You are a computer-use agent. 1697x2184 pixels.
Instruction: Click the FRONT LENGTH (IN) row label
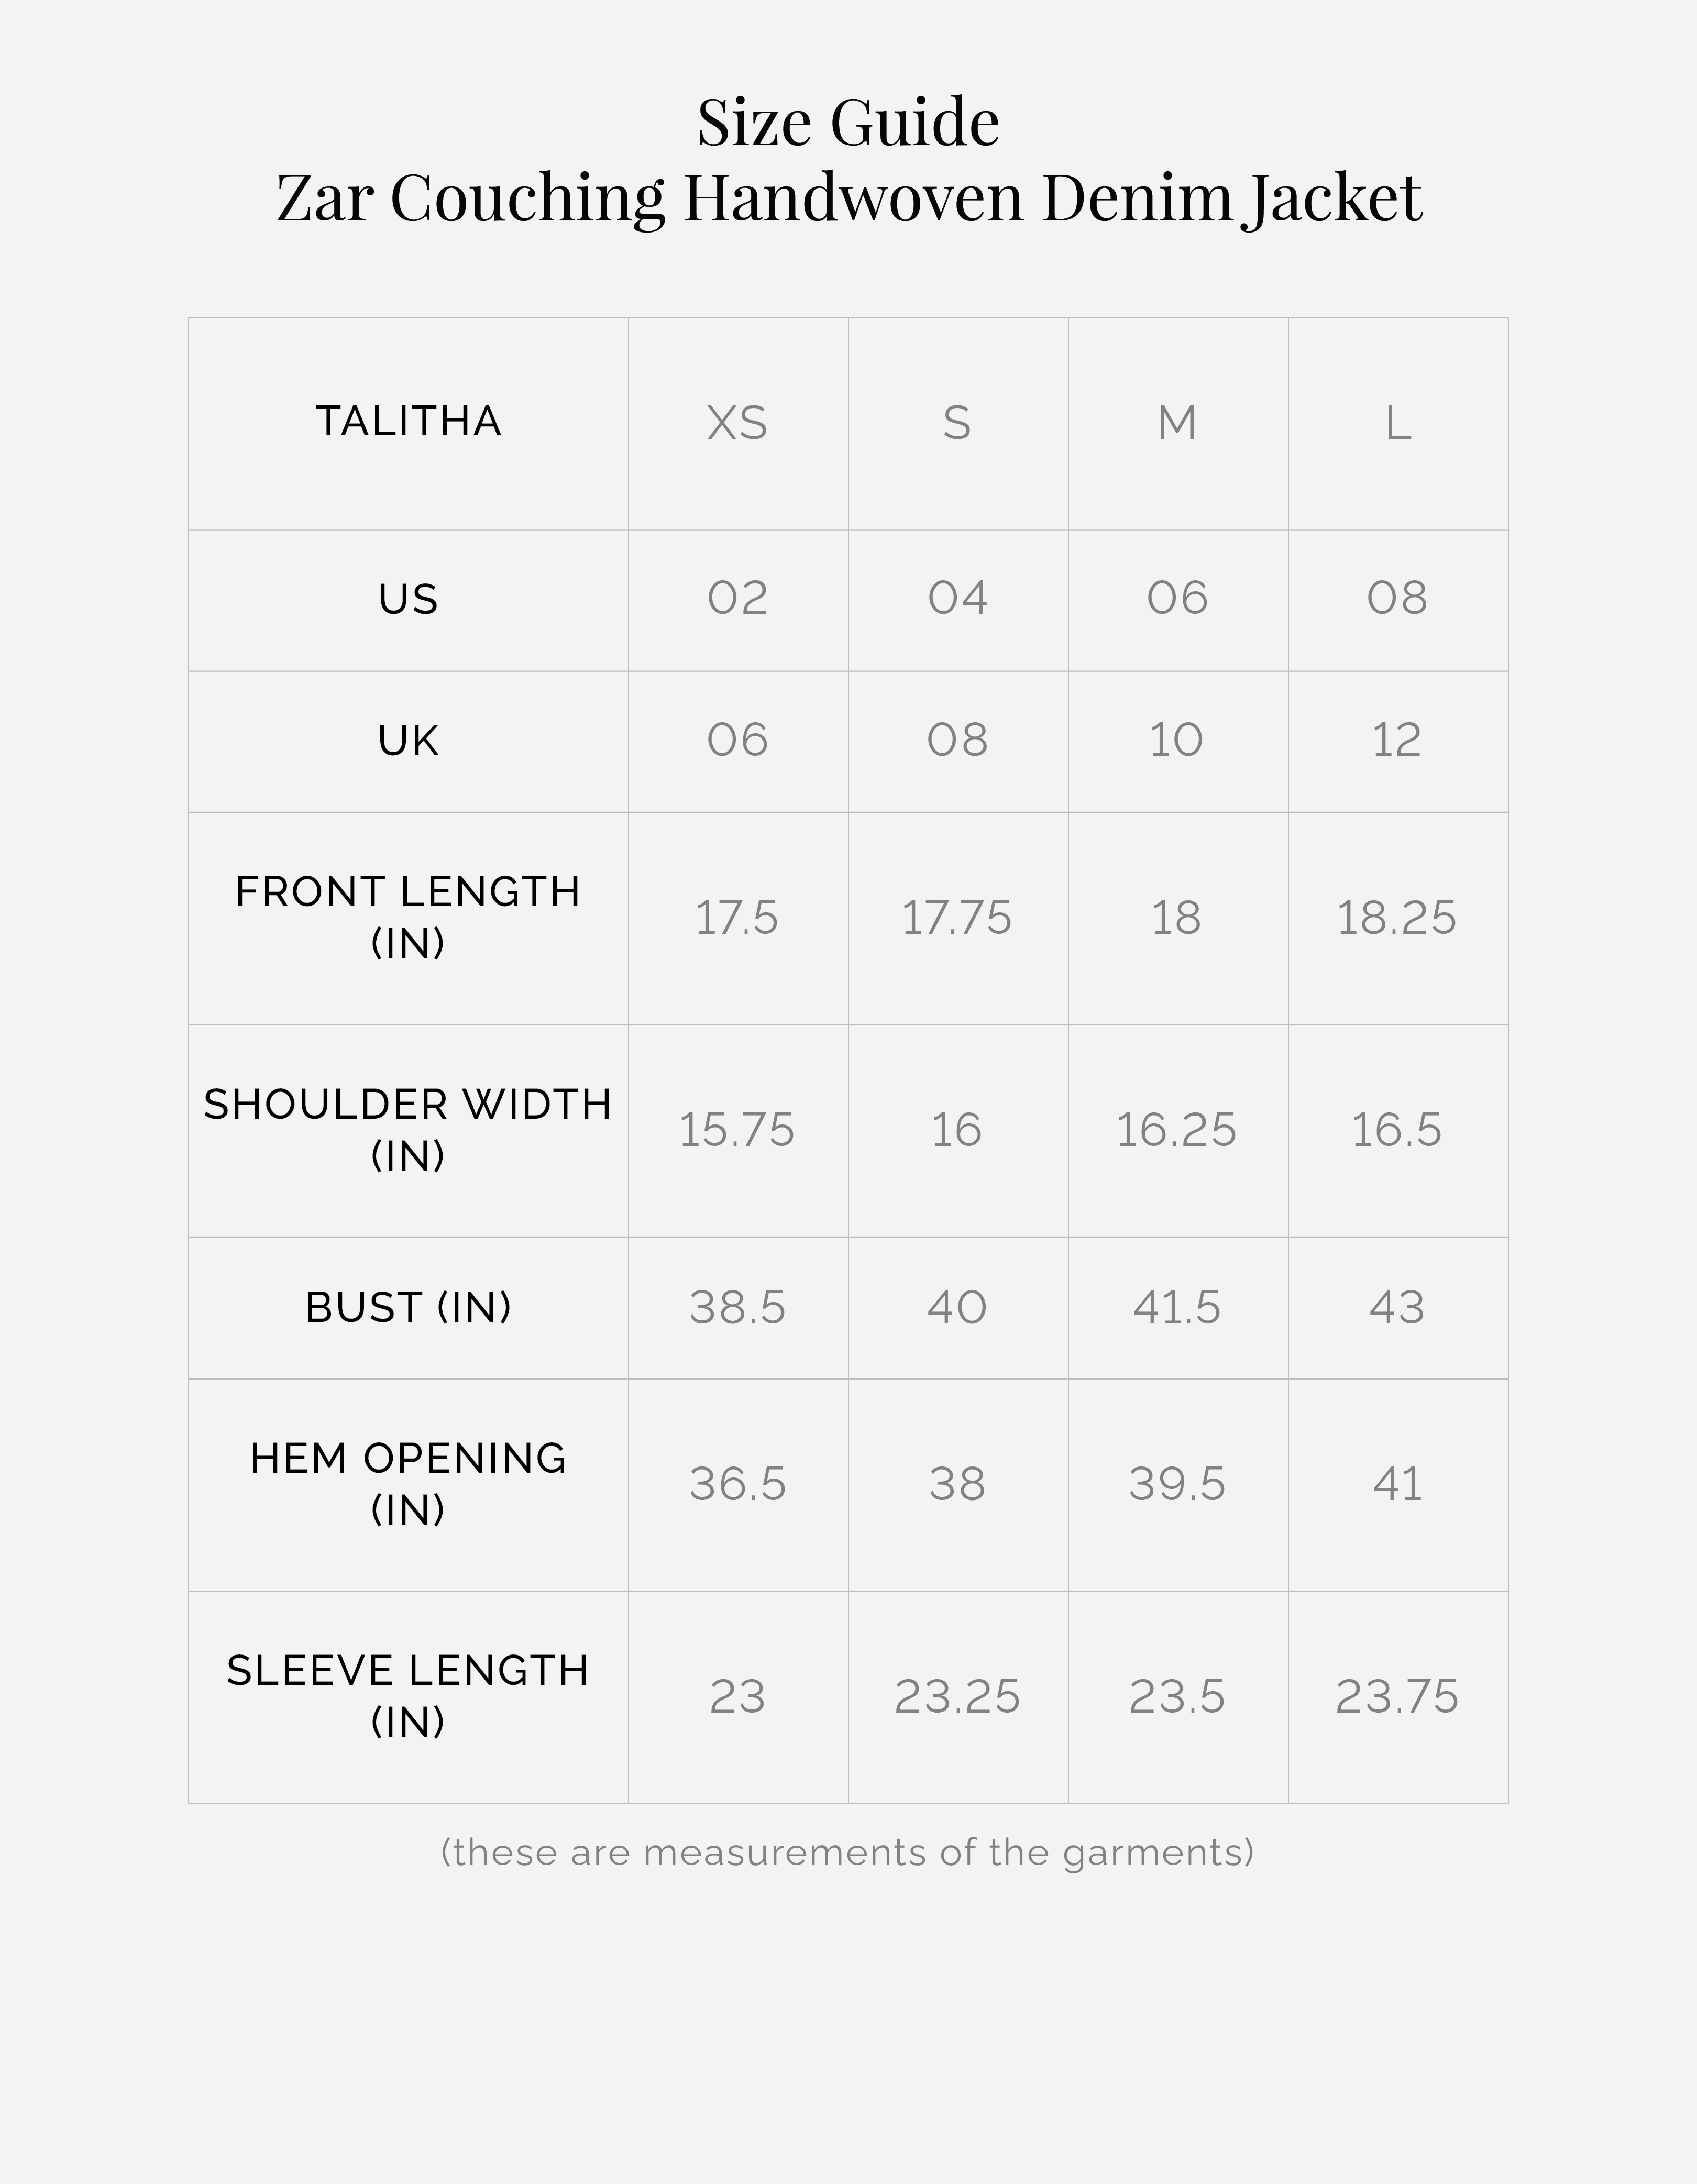tap(408, 917)
